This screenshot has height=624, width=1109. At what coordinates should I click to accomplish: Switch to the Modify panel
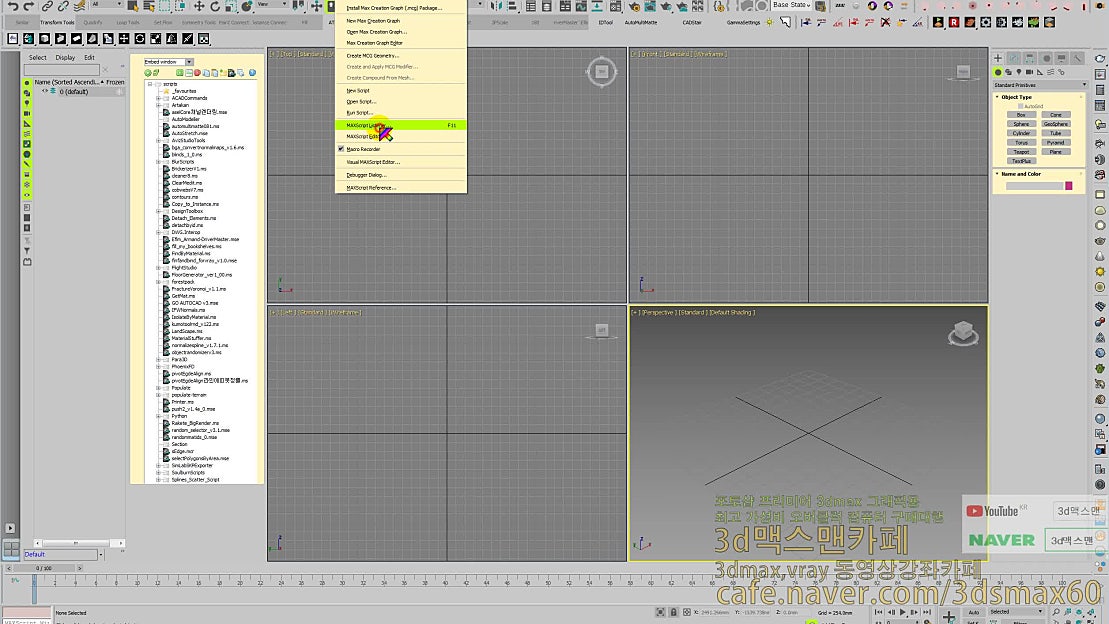coord(1014,58)
